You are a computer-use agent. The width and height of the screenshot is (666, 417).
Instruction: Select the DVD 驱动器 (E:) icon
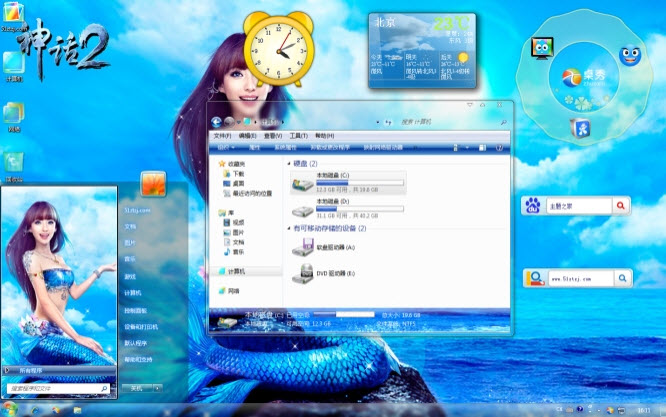point(303,274)
